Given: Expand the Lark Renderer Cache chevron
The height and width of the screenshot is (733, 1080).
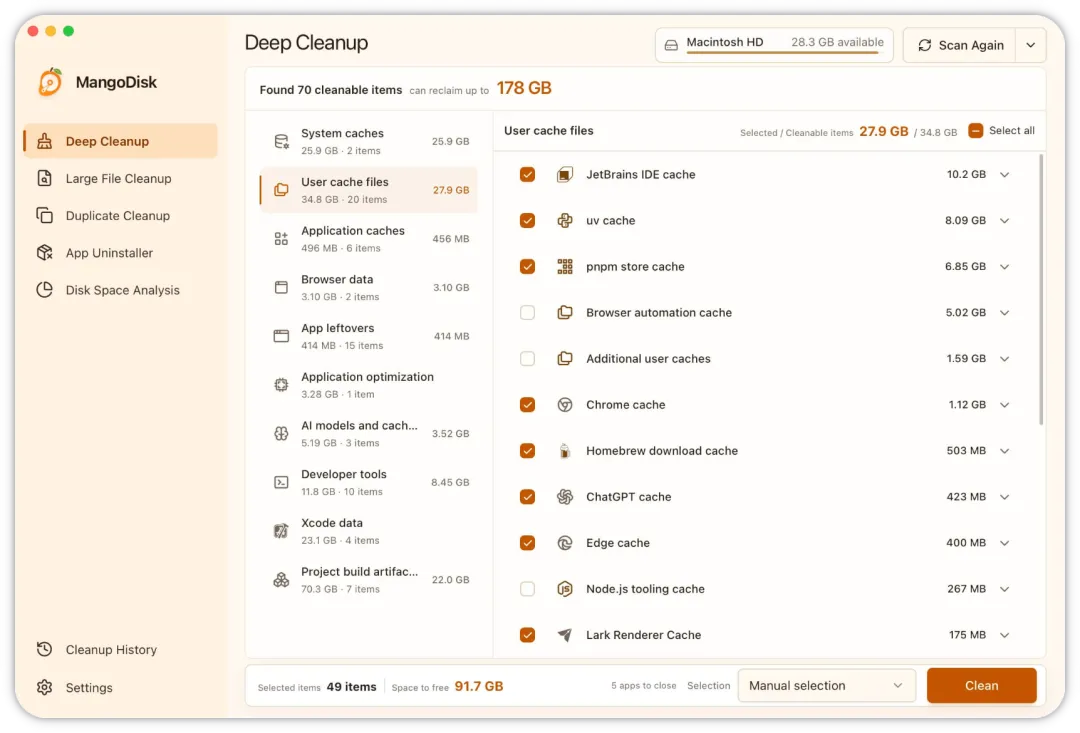Looking at the screenshot, I should 1005,635.
